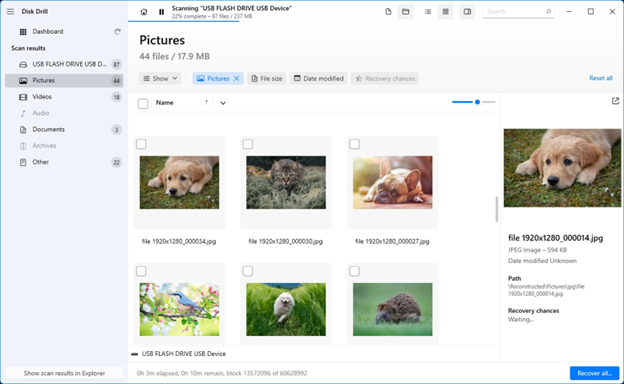624x384 pixels.
Task: Expand the Show dropdown filter
Action: 160,78
